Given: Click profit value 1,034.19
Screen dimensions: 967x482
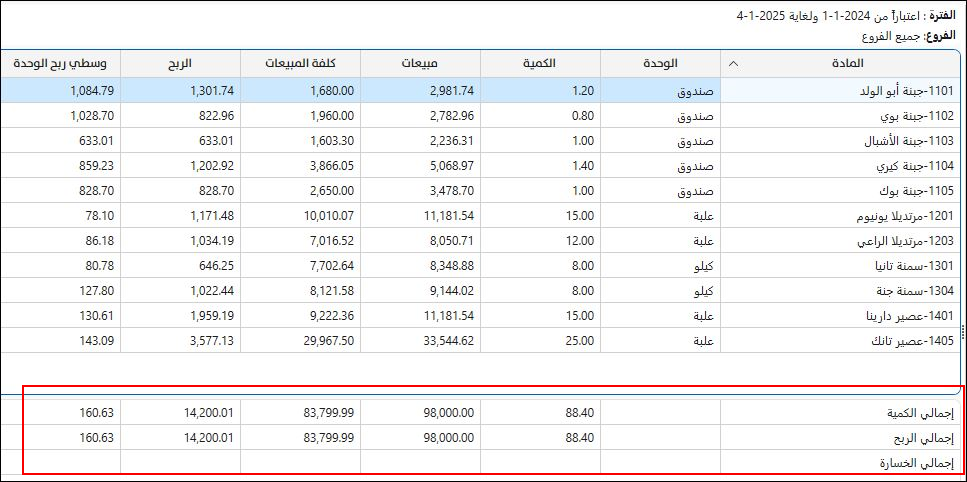Looking at the screenshot, I should [214, 240].
